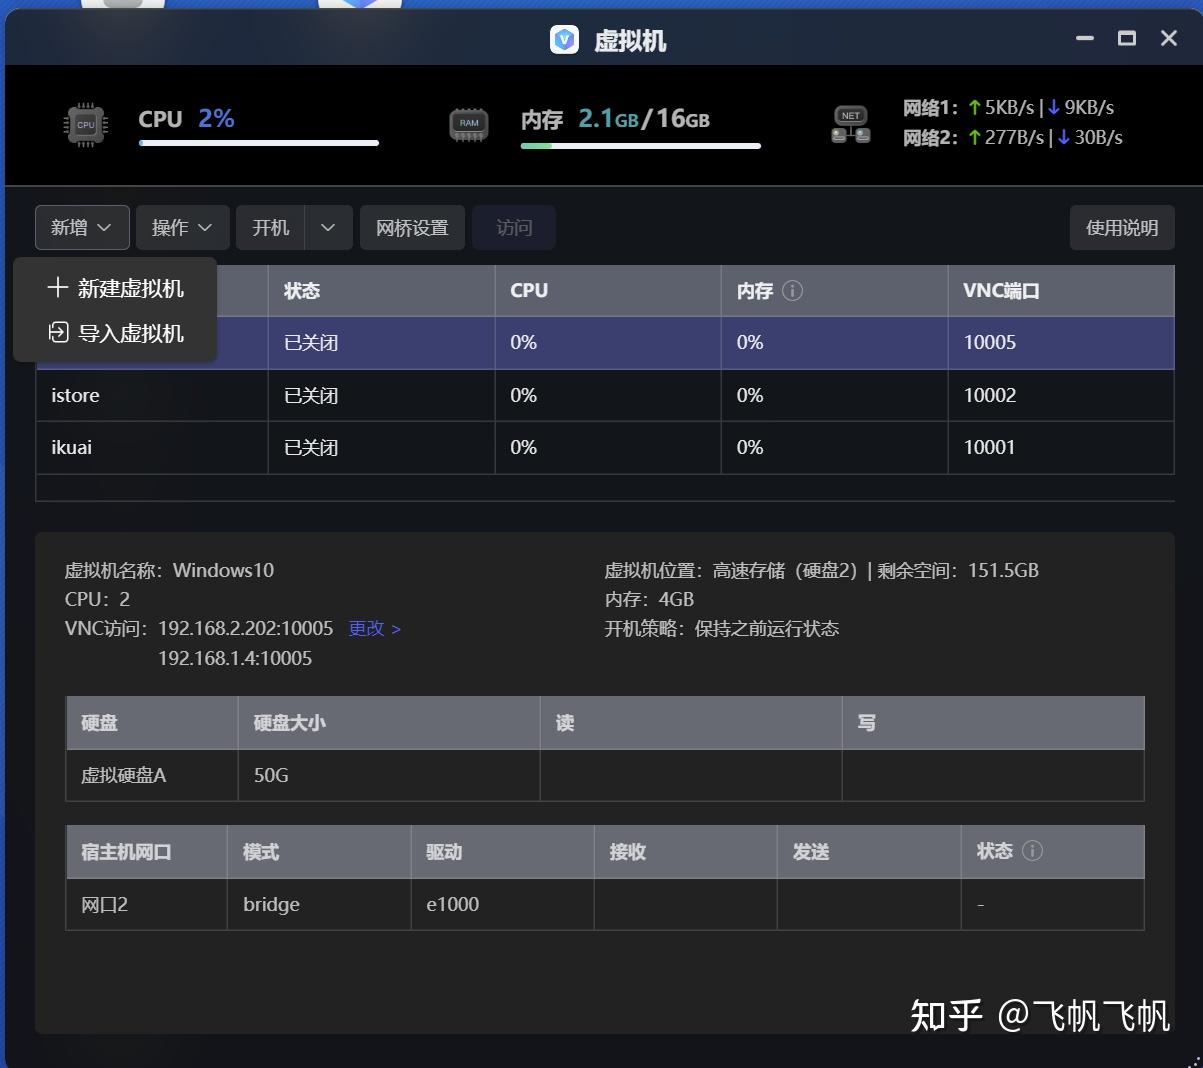Expand the chevron next to 开机 button
The image size is (1203, 1068).
coord(327,227)
